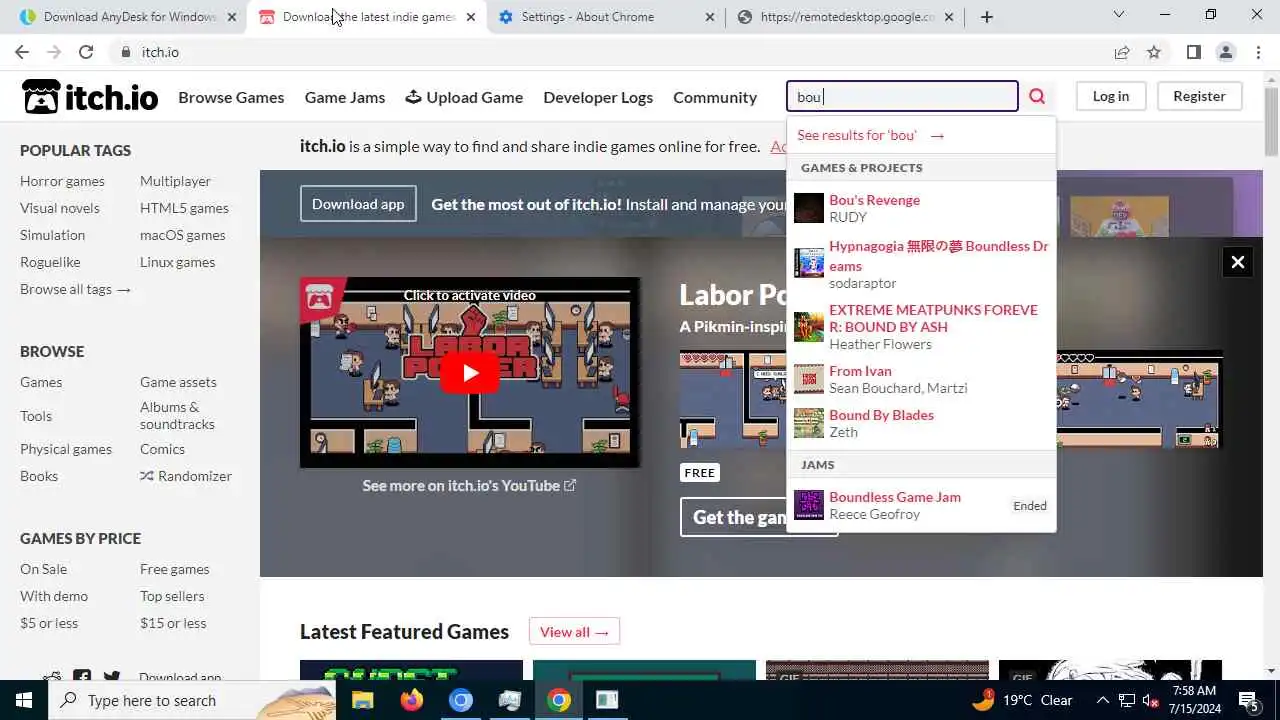The height and width of the screenshot is (720, 1280).
Task: Open Albums & soundtracks category
Action: (177, 415)
